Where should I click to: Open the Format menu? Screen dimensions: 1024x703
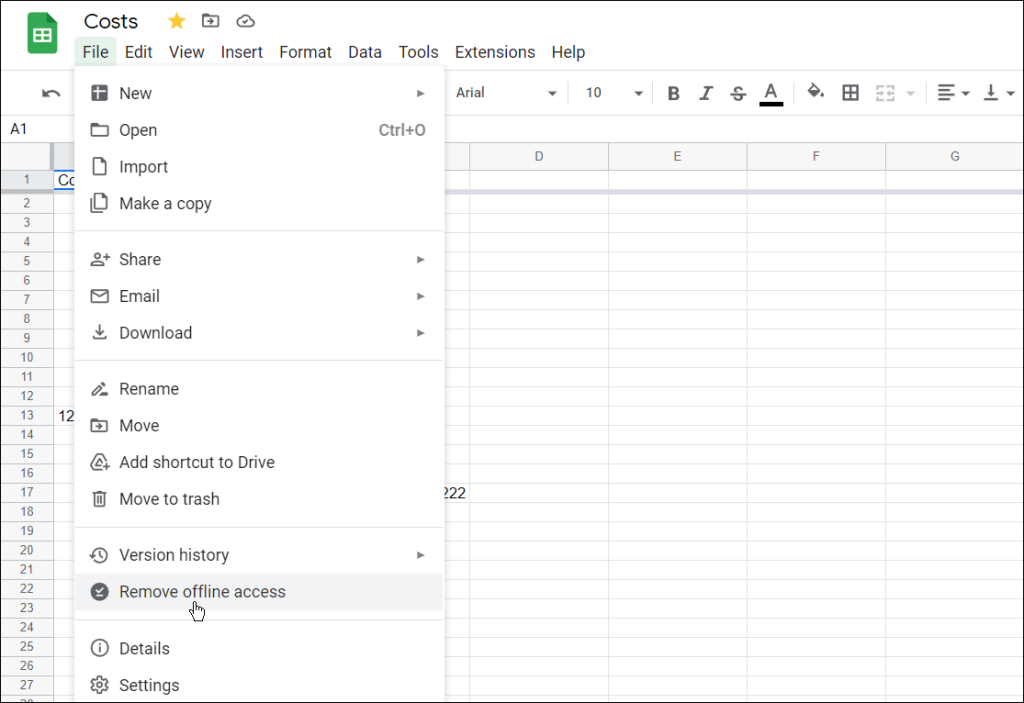(x=305, y=52)
